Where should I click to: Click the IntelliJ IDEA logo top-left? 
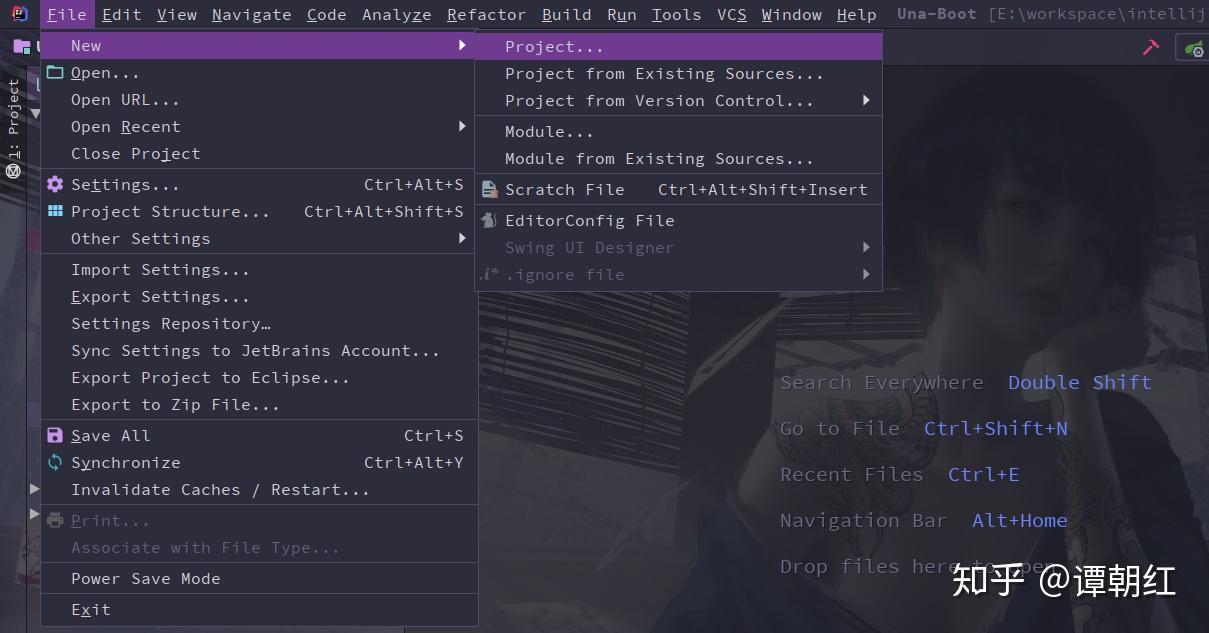click(x=19, y=14)
